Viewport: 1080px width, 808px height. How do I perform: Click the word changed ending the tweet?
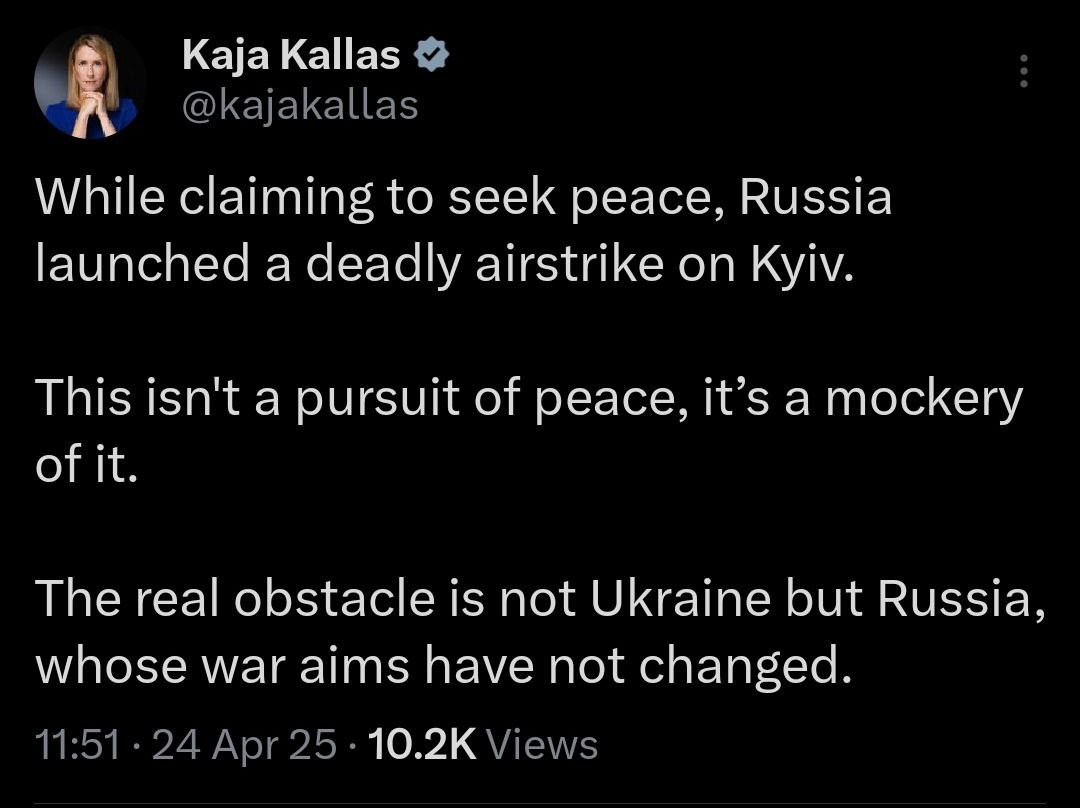click(745, 666)
